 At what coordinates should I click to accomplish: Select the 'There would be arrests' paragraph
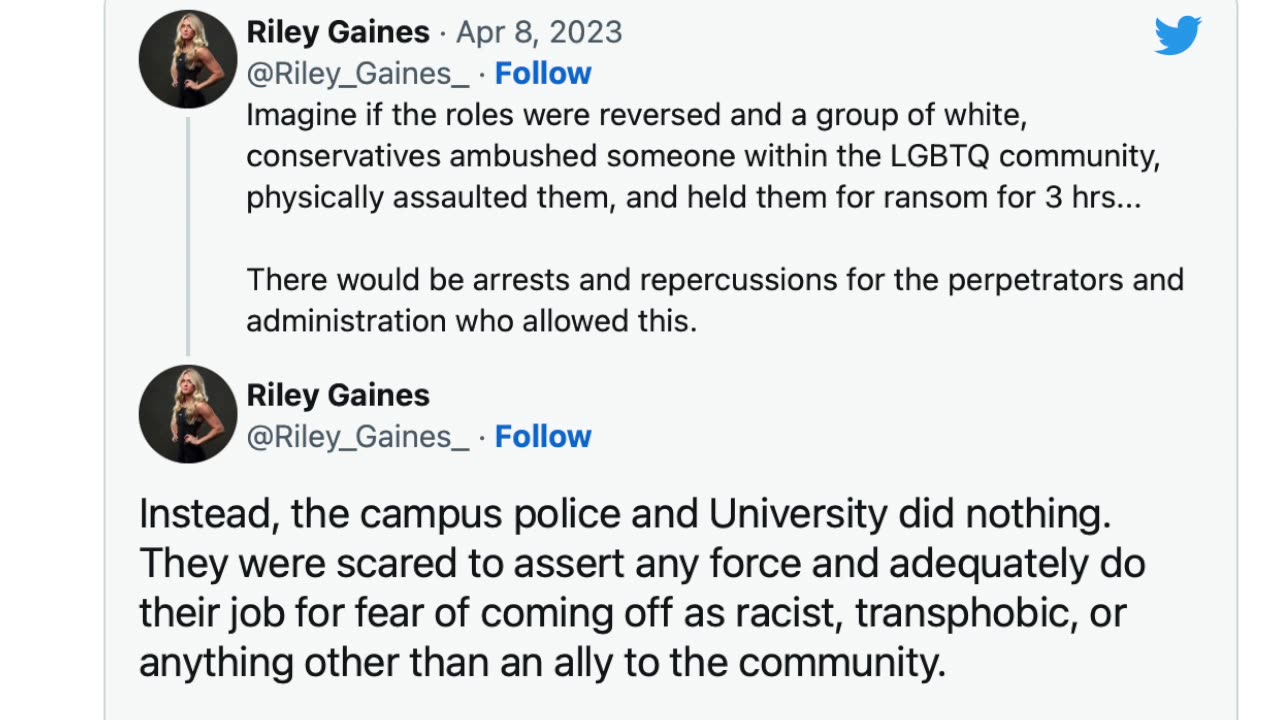pos(715,300)
